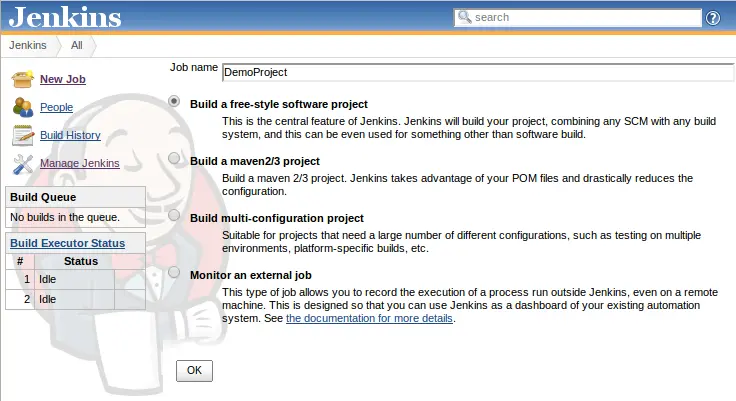Click the All breadcrumb item

click(x=77, y=45)
